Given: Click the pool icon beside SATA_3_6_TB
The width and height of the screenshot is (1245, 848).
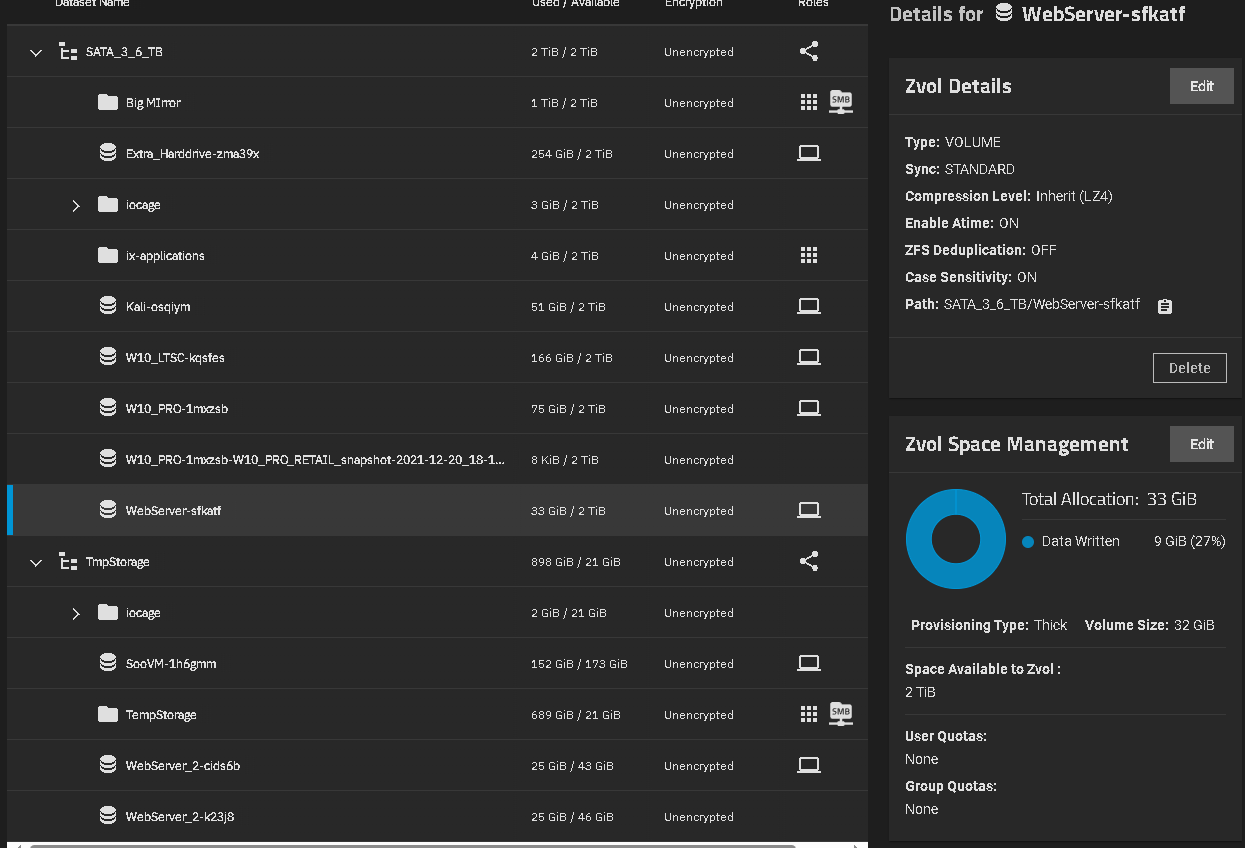Looking at the screenshot, I should click(x=68, y=52).
